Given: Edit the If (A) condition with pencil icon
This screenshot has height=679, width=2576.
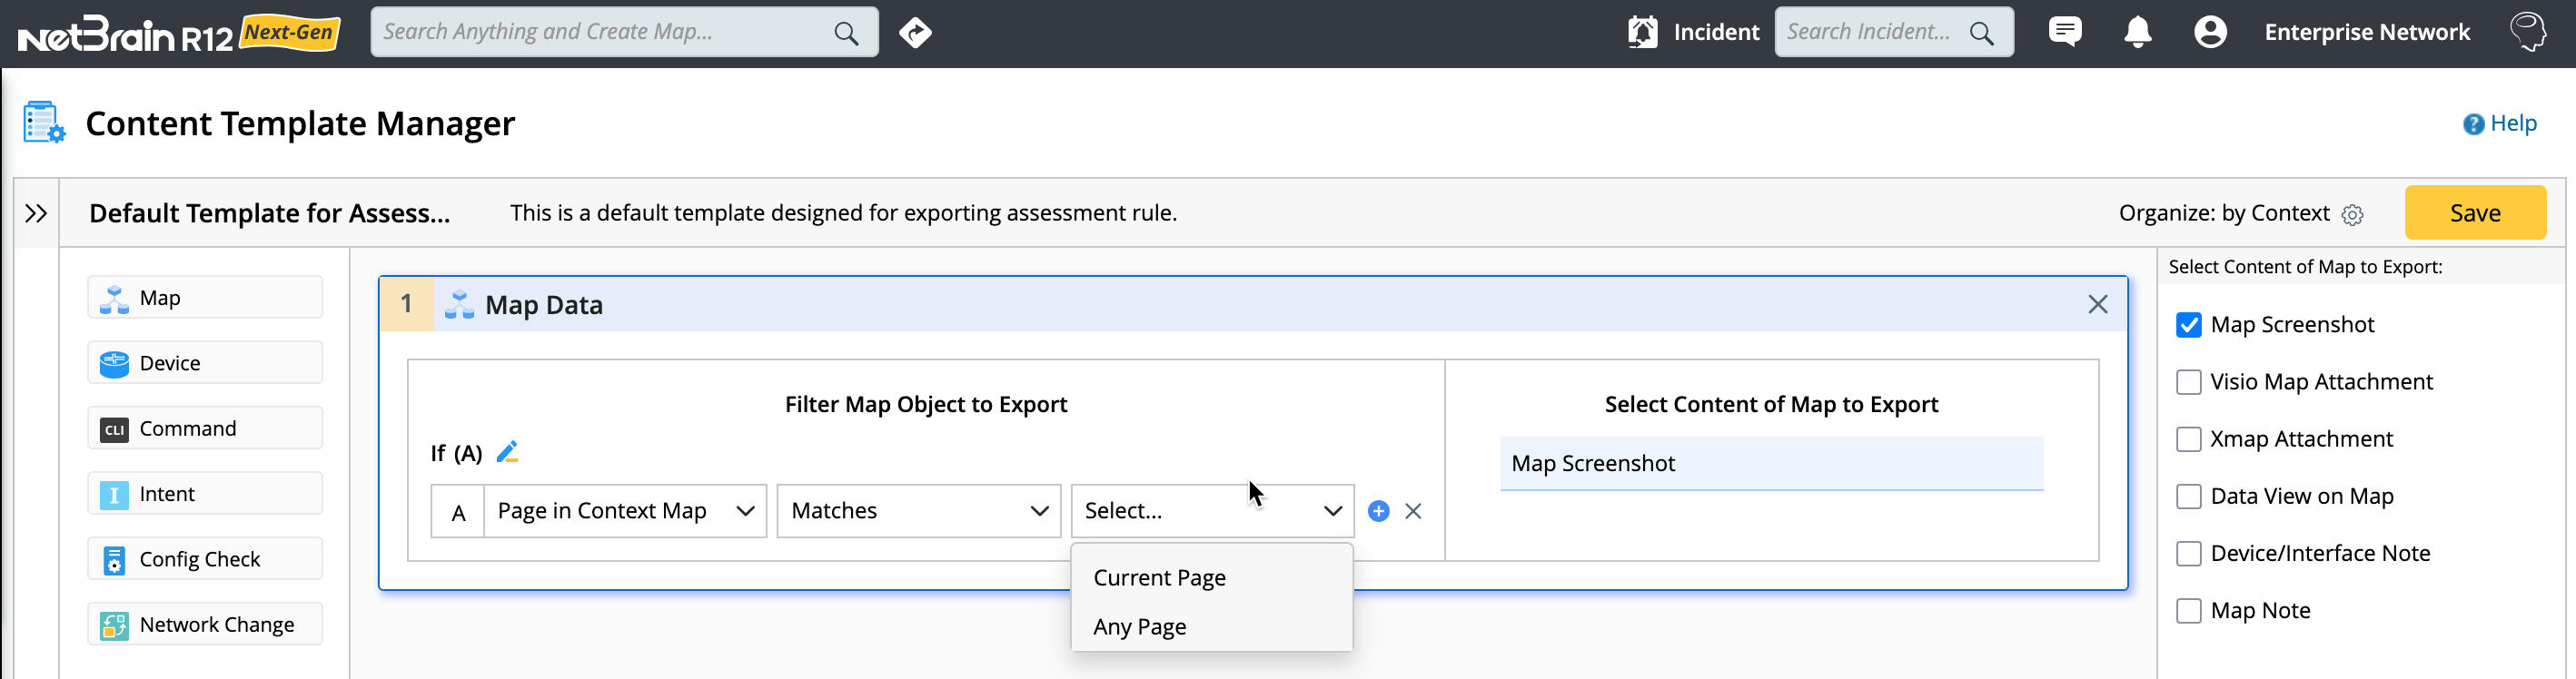Looking at the screenshot, I should tap(507, 452).
